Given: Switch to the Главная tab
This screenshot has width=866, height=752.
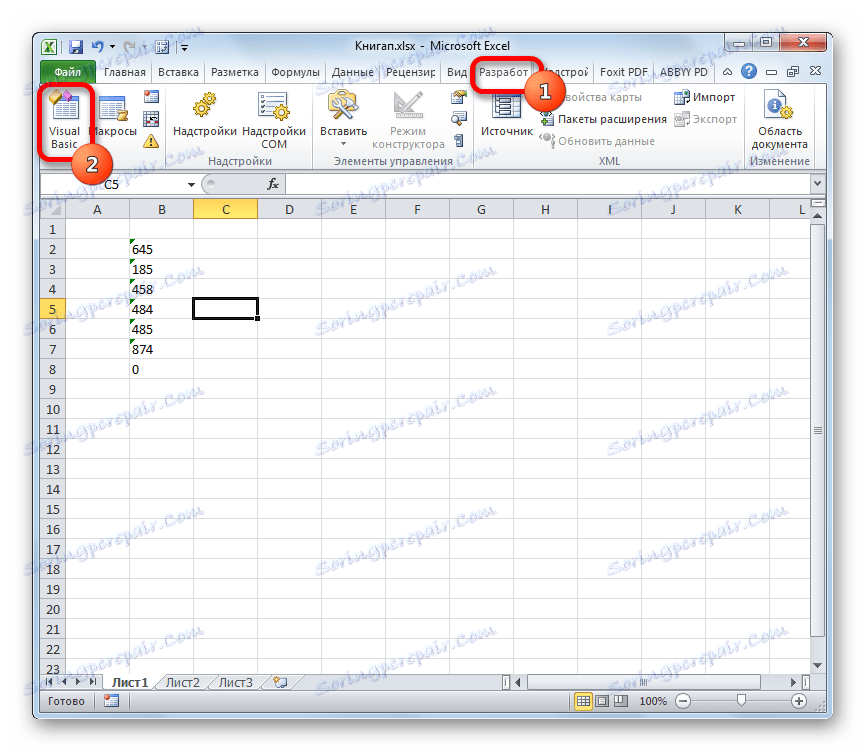Looking at the screenshot, I should coord(125,72).
